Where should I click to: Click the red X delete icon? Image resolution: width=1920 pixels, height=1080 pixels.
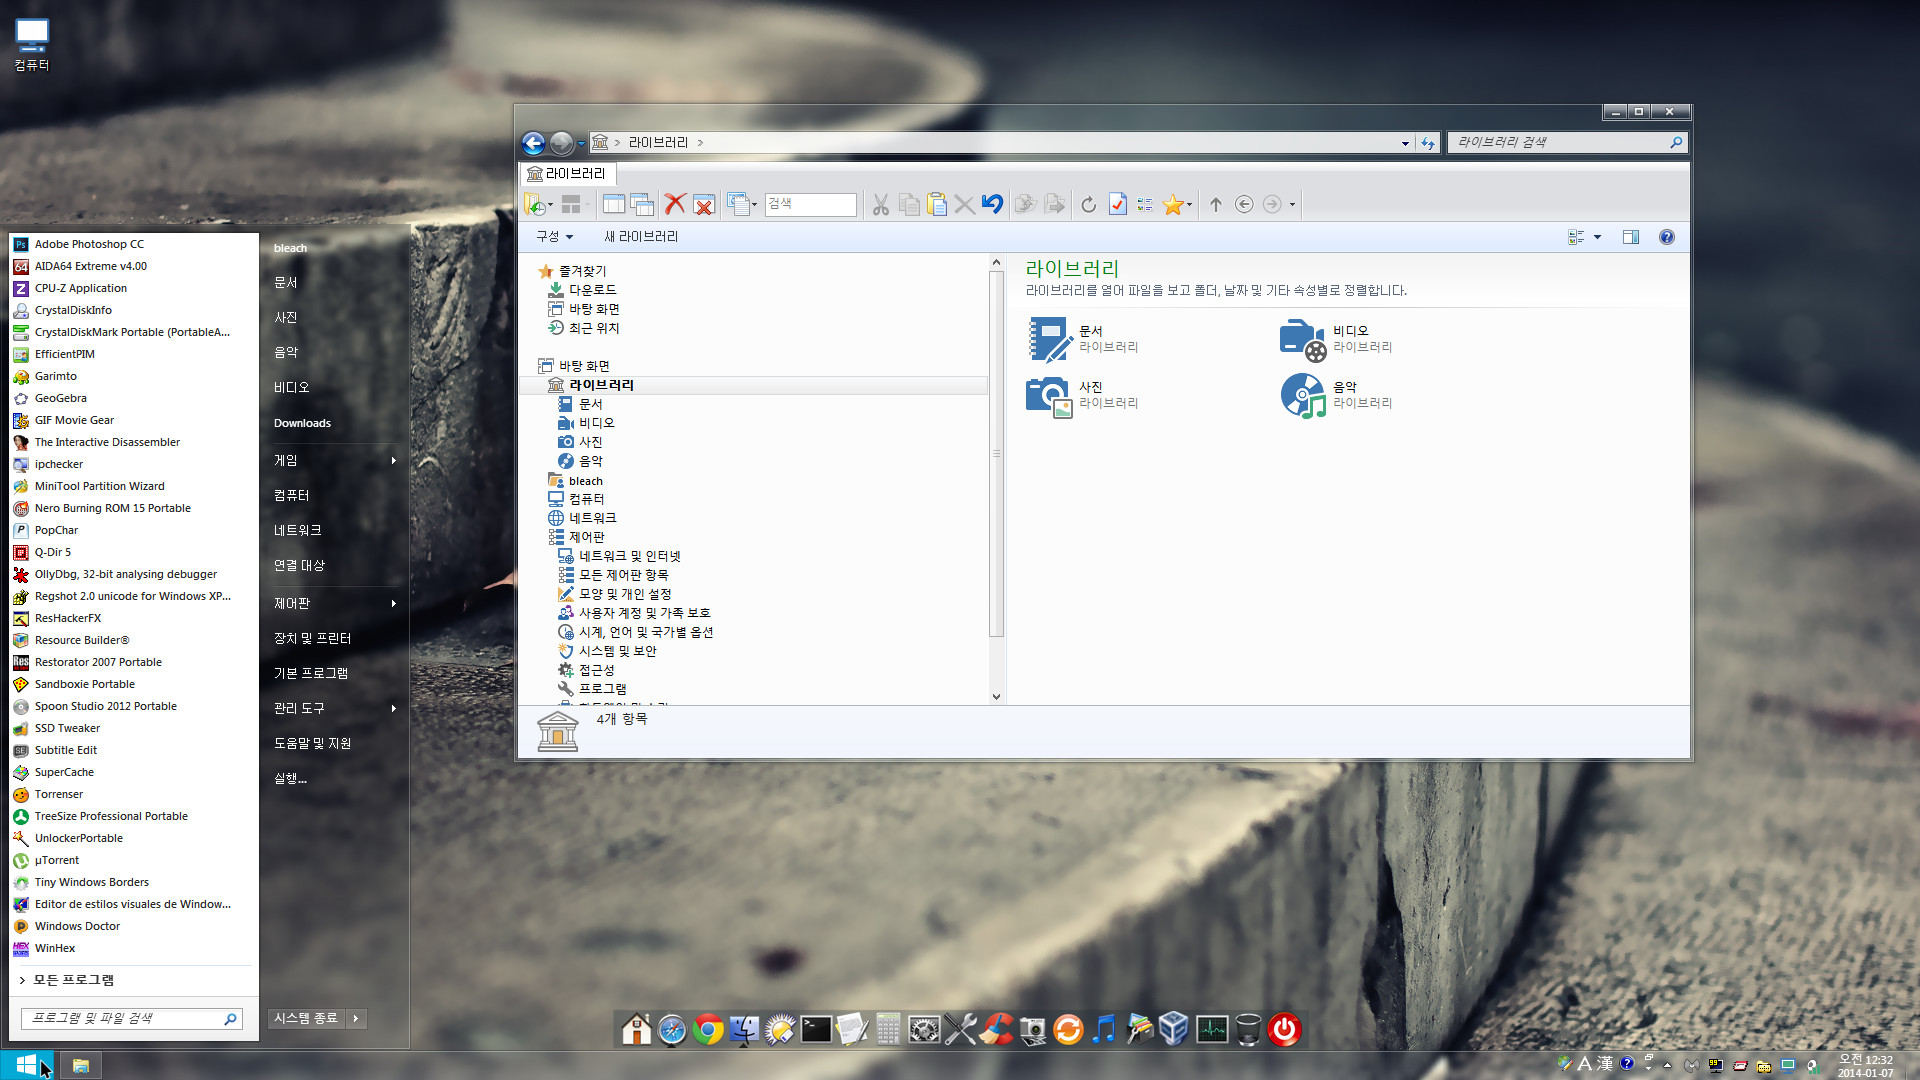[675, 204]
